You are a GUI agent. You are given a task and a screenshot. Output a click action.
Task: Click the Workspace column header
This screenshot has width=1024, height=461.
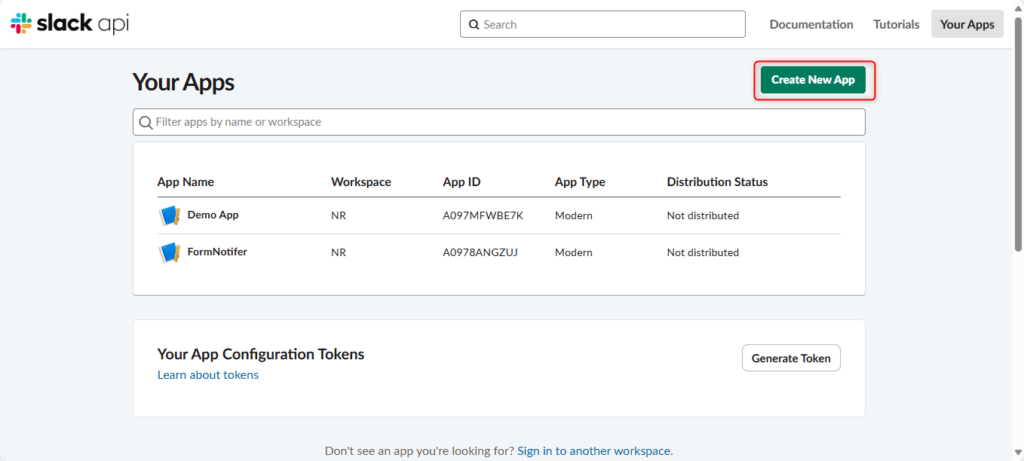click(361, 182)
